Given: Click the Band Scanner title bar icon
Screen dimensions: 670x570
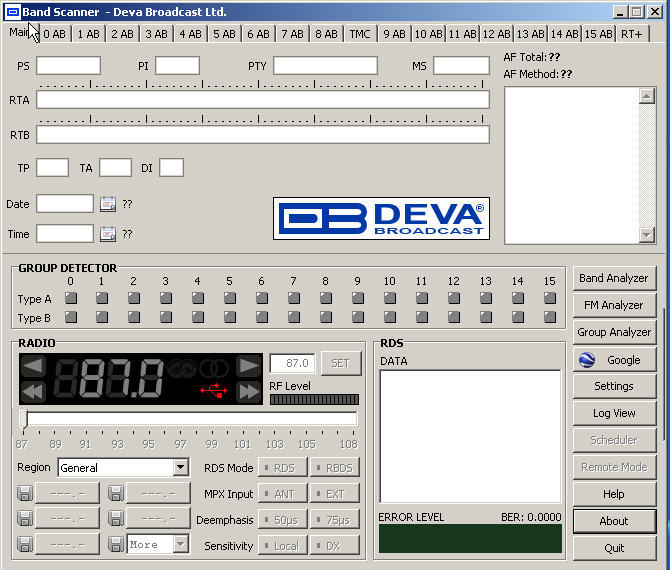Looking at the screenshot, I should click(12, 12).
